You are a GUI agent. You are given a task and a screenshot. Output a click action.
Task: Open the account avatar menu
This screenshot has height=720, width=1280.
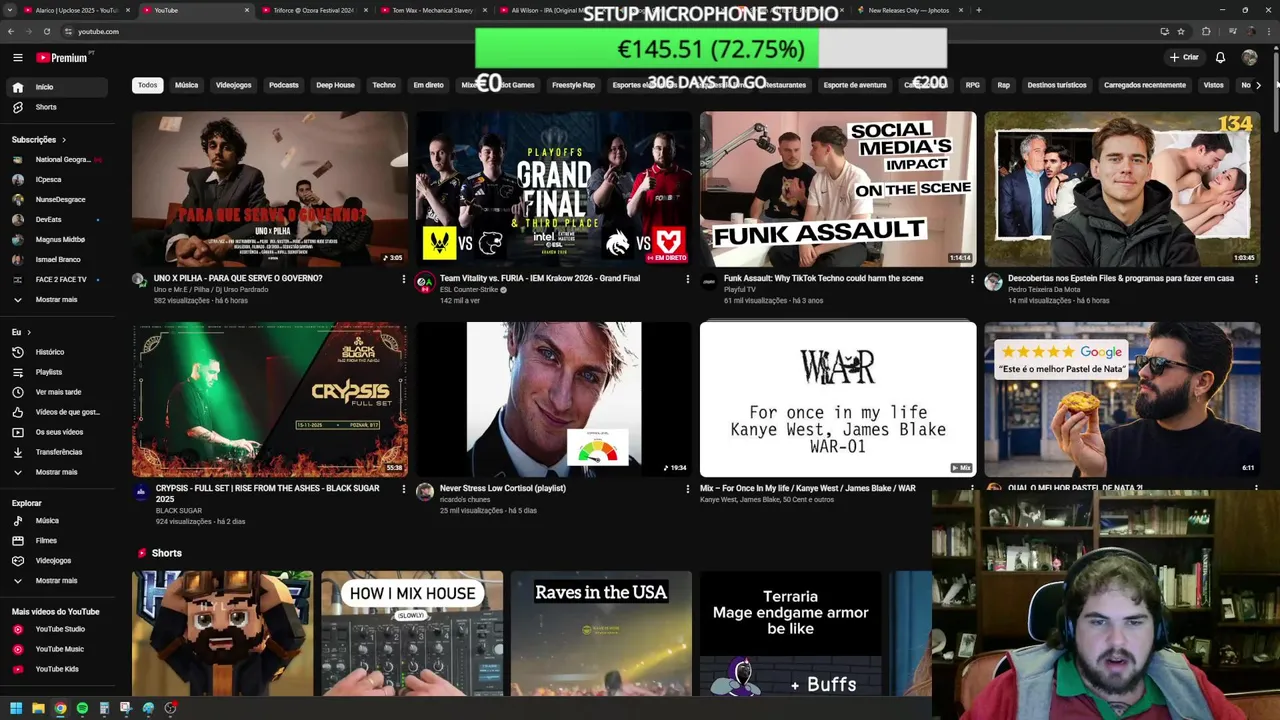1249,58
